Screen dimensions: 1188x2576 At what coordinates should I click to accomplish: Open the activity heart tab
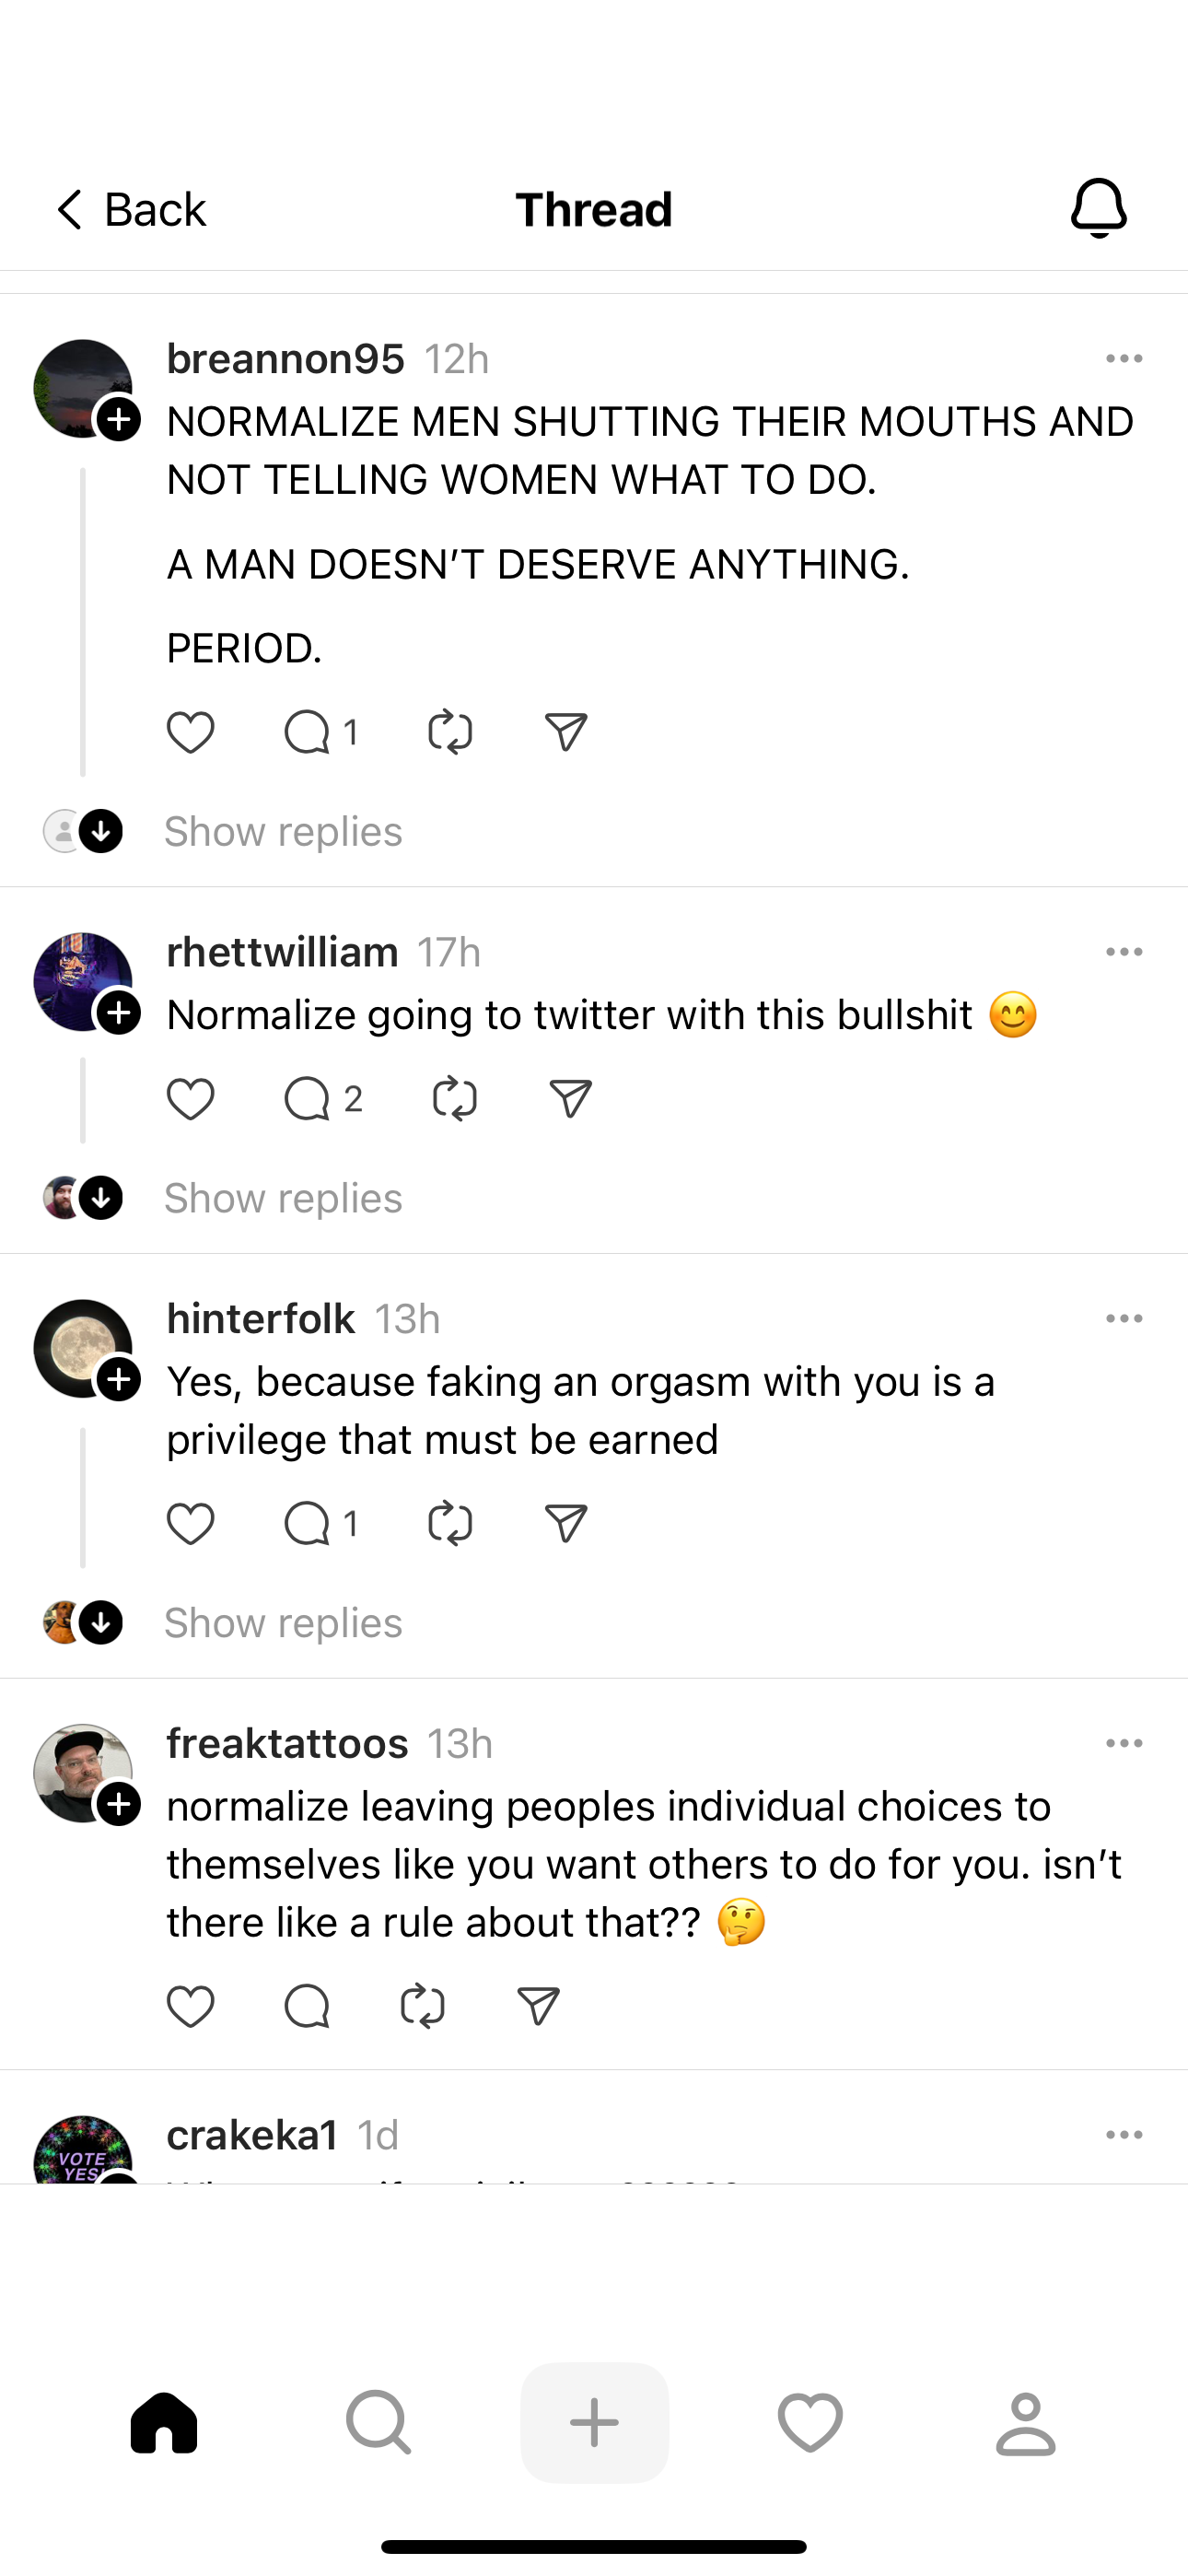[x=810, y=2422]
